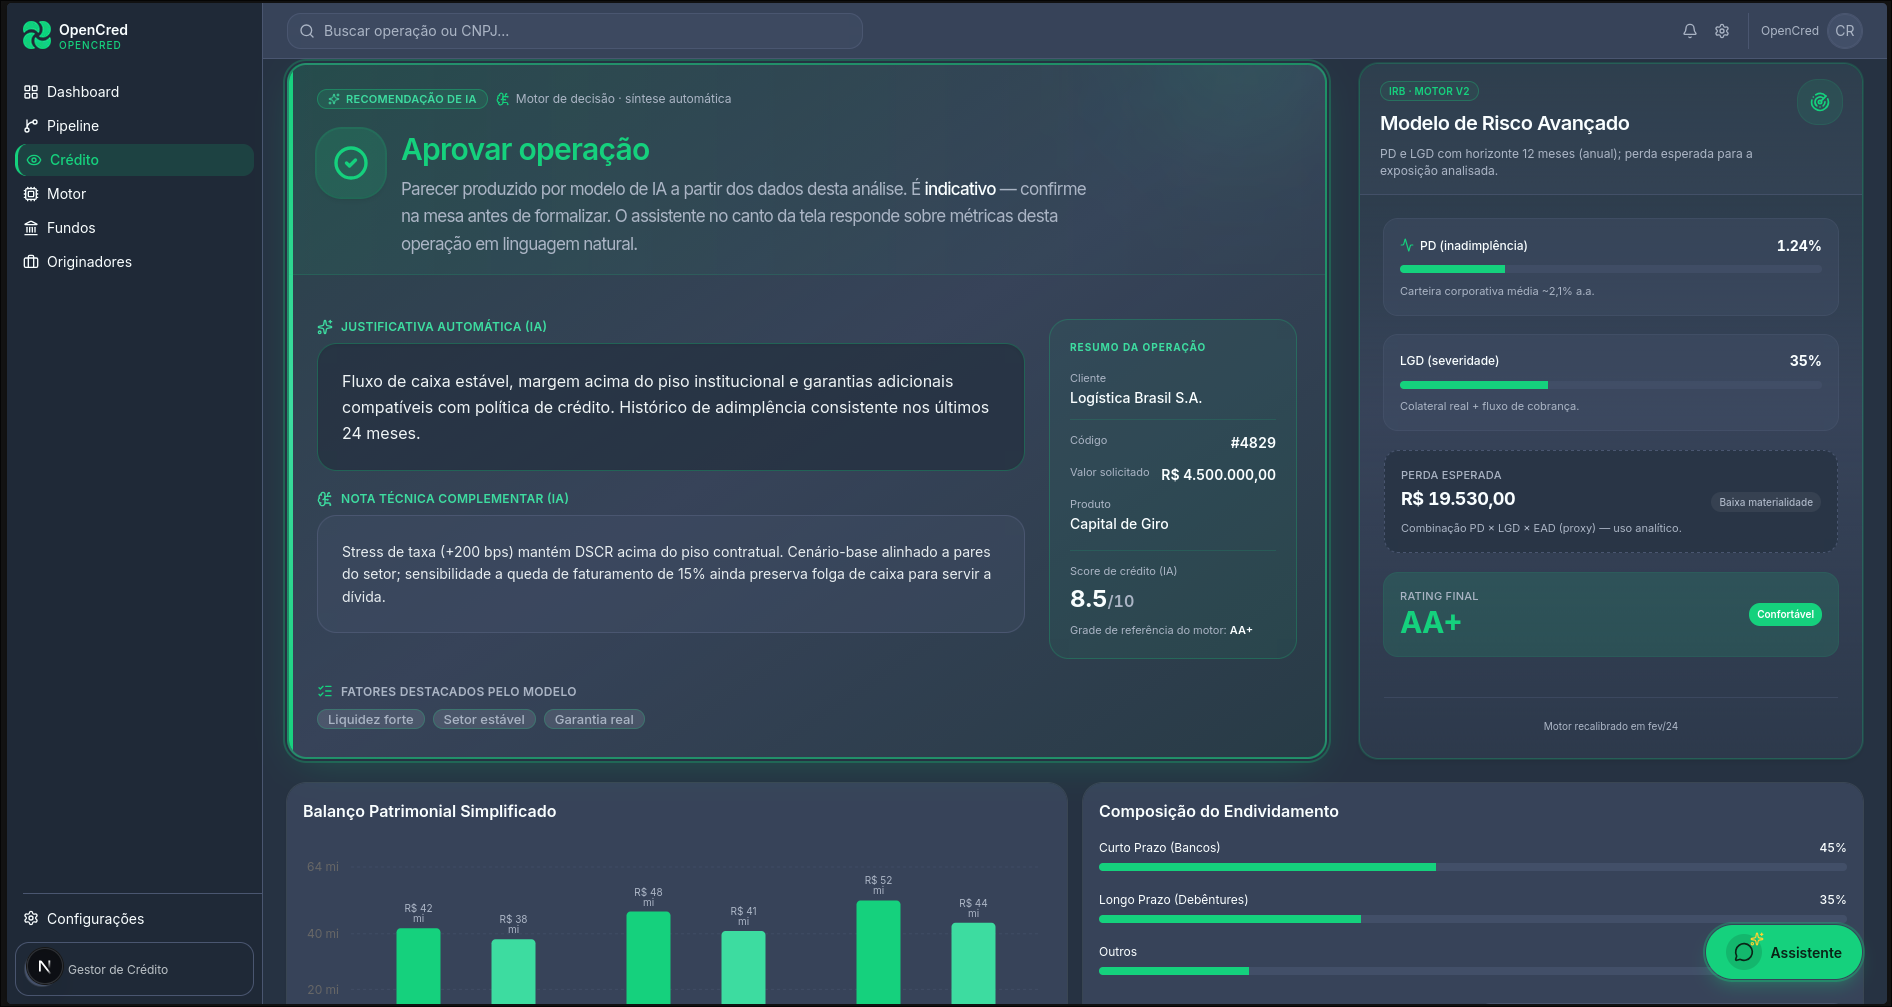Click the risk model radar icon
This screenshot has height=1007, width=1892.
point(1820,102)
